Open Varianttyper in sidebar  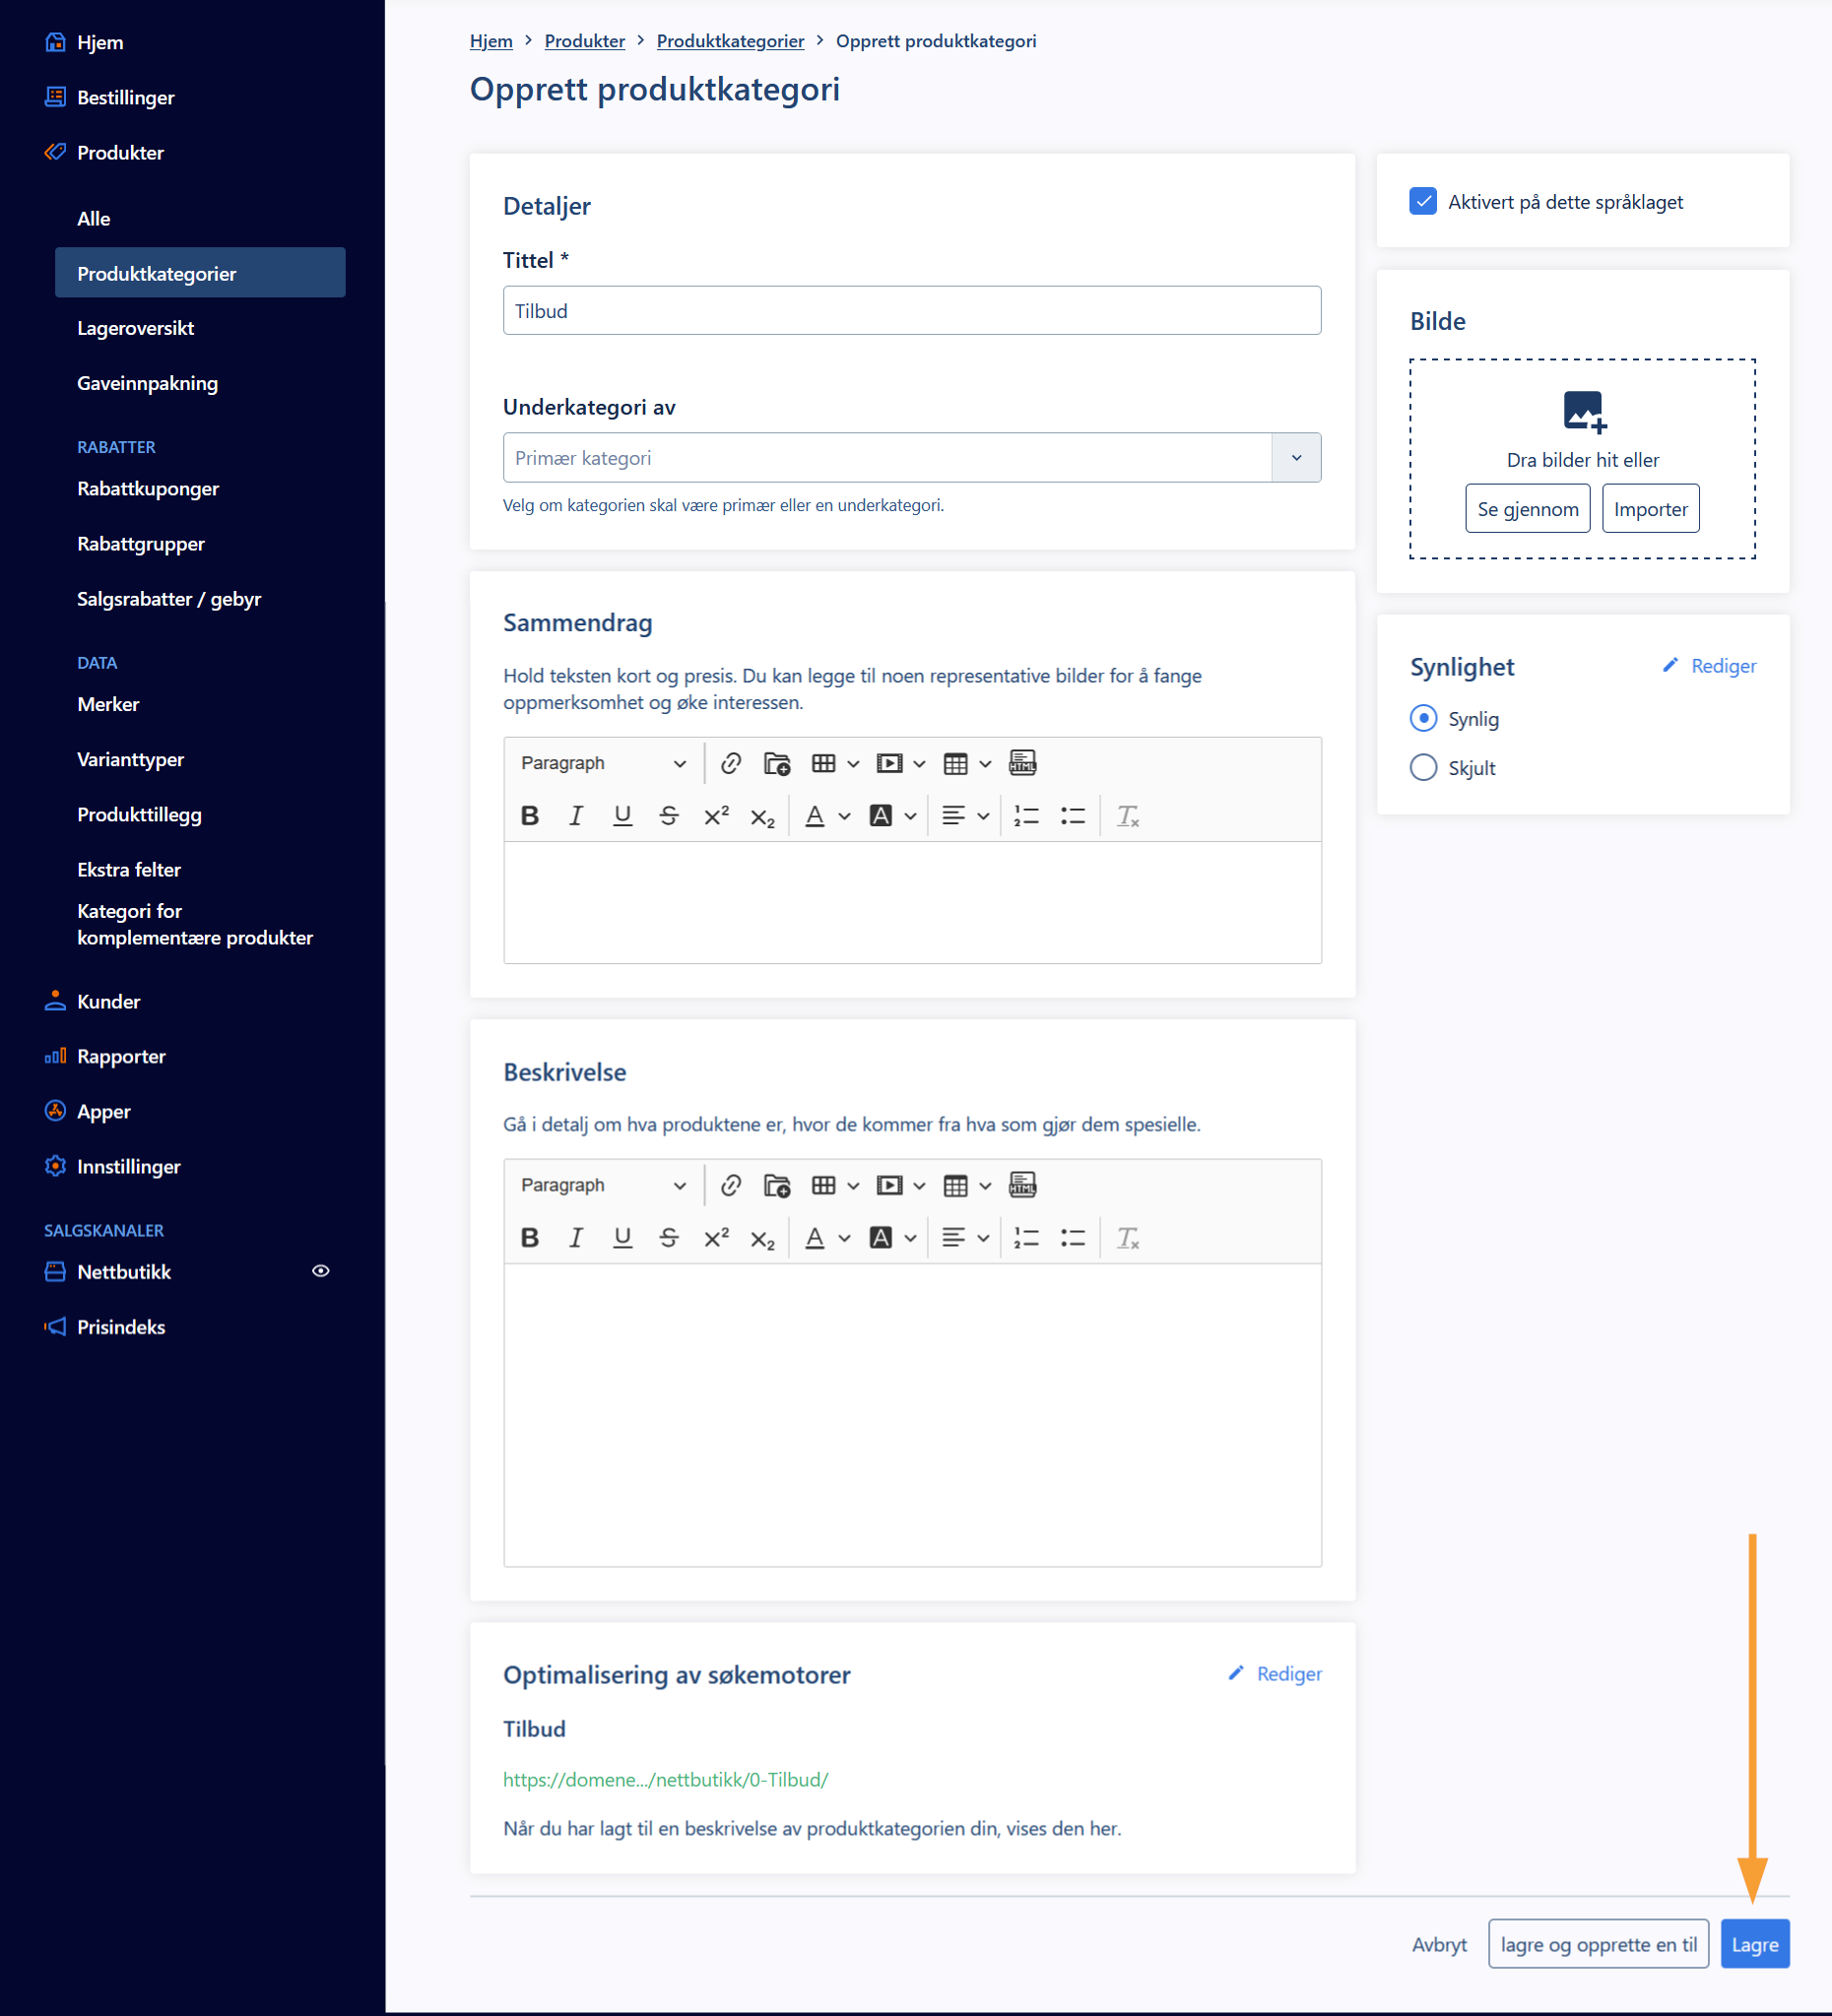tap(130, 759)
